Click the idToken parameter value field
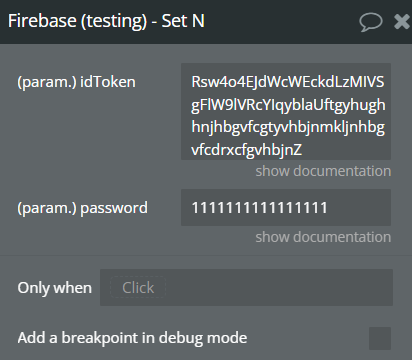This screenshot has width=412, height=360. coord(286,111)
